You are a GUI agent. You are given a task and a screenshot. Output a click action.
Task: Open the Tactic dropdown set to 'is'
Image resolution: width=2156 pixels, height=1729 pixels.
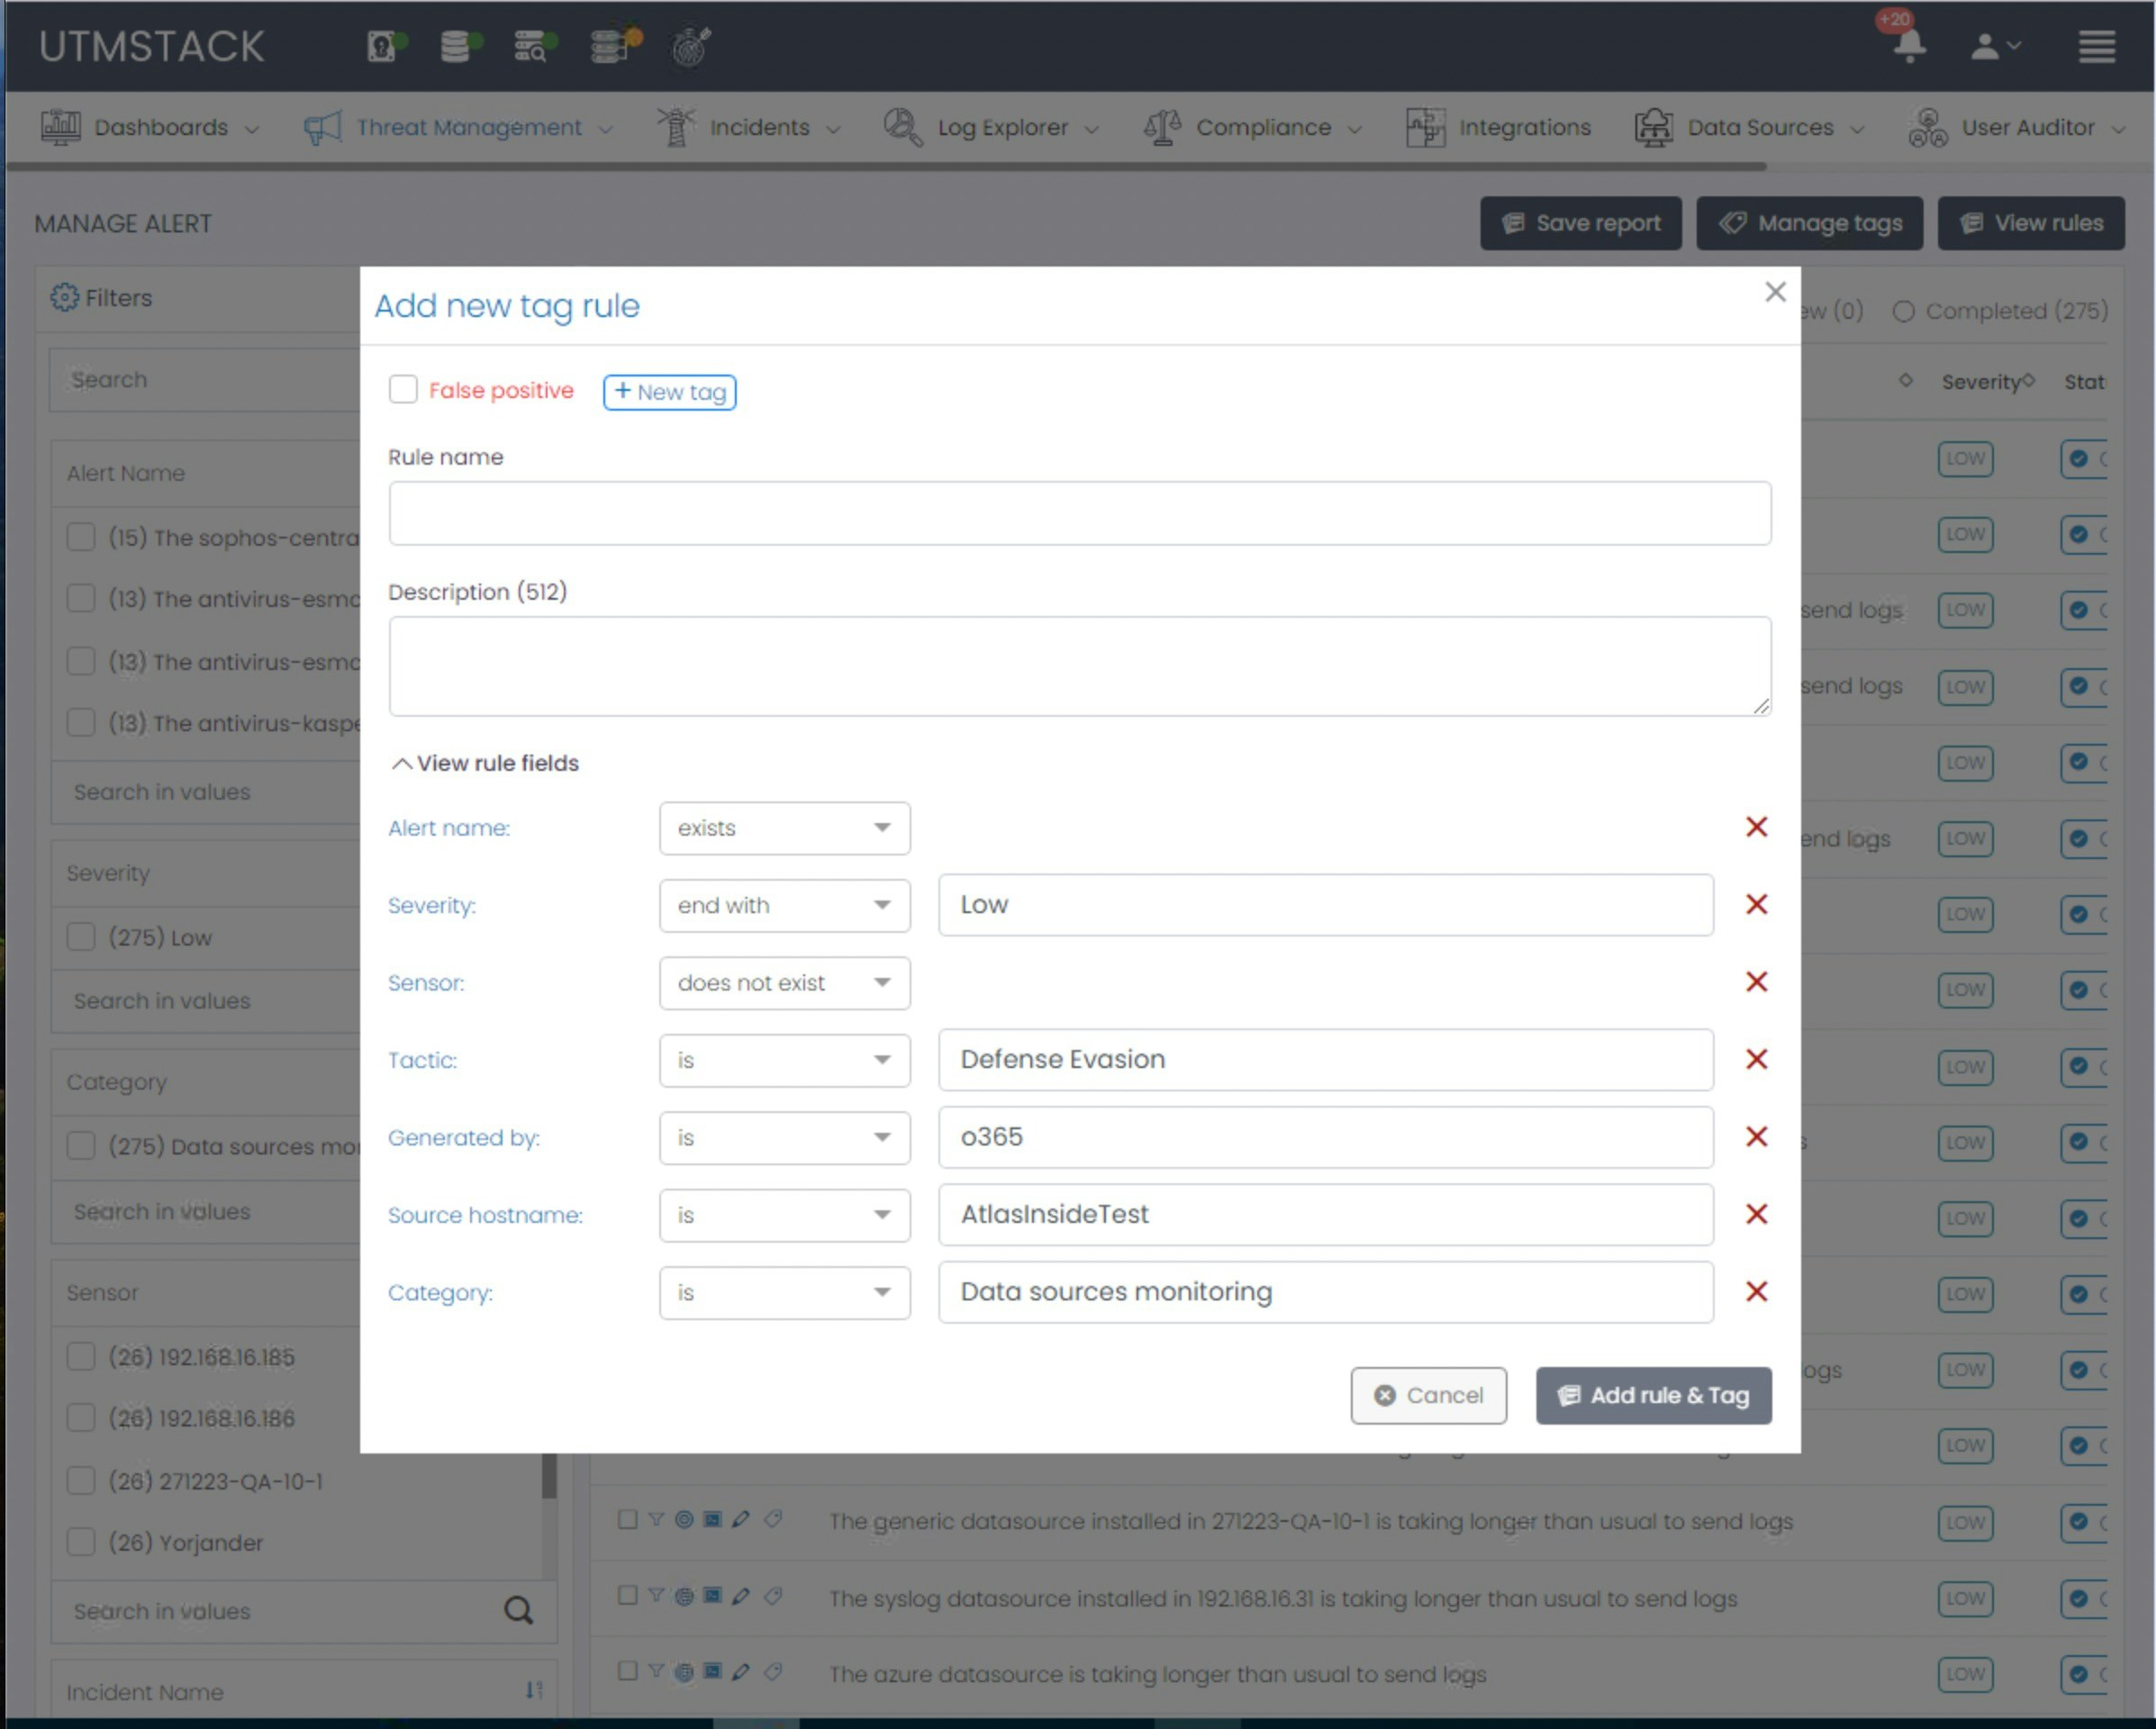(784, 1060)
